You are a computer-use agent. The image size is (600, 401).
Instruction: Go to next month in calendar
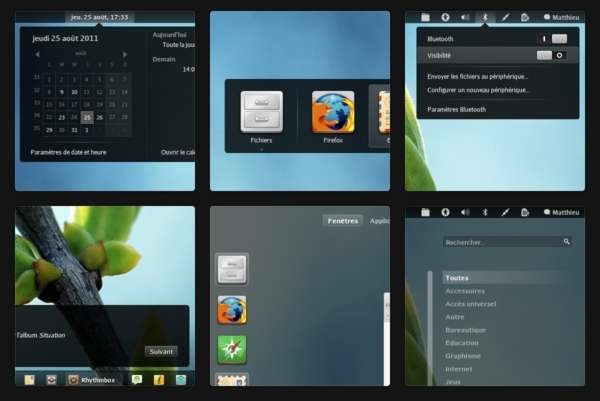(125, 54)
